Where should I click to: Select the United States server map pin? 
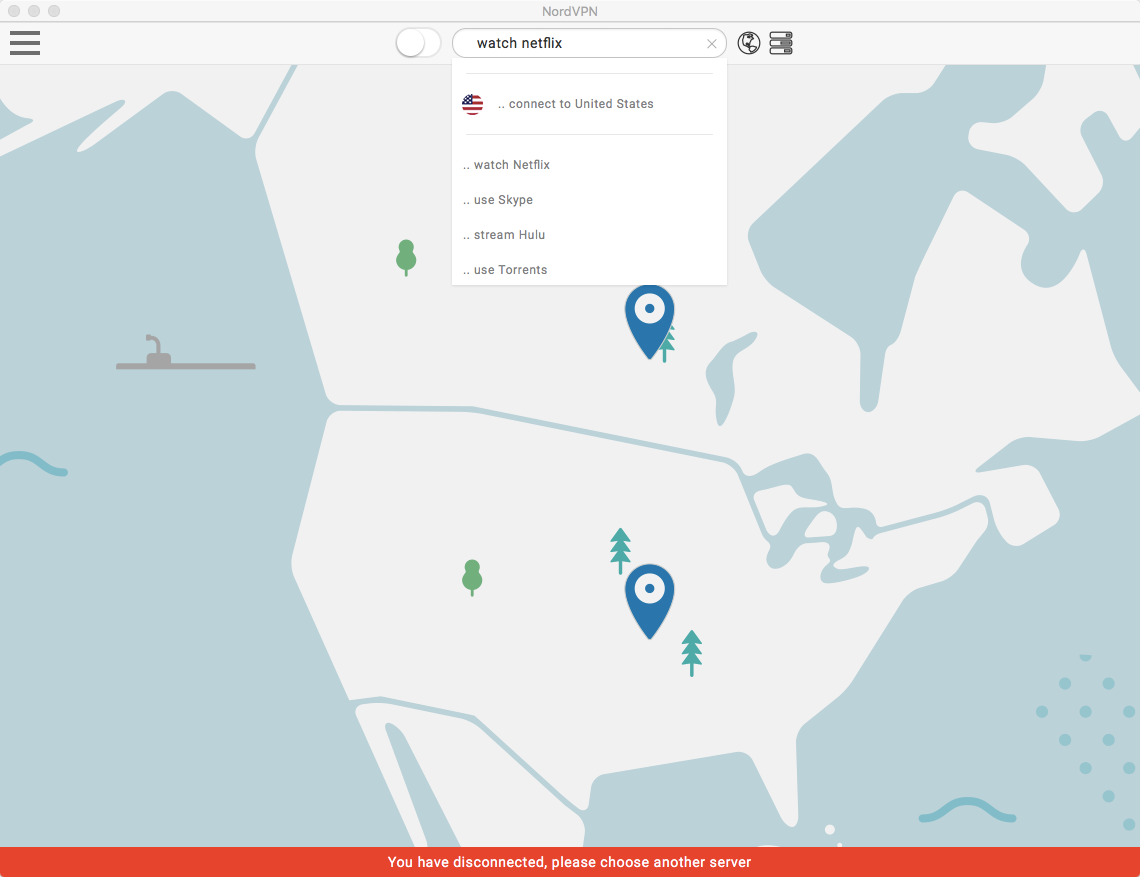(649, 601)
